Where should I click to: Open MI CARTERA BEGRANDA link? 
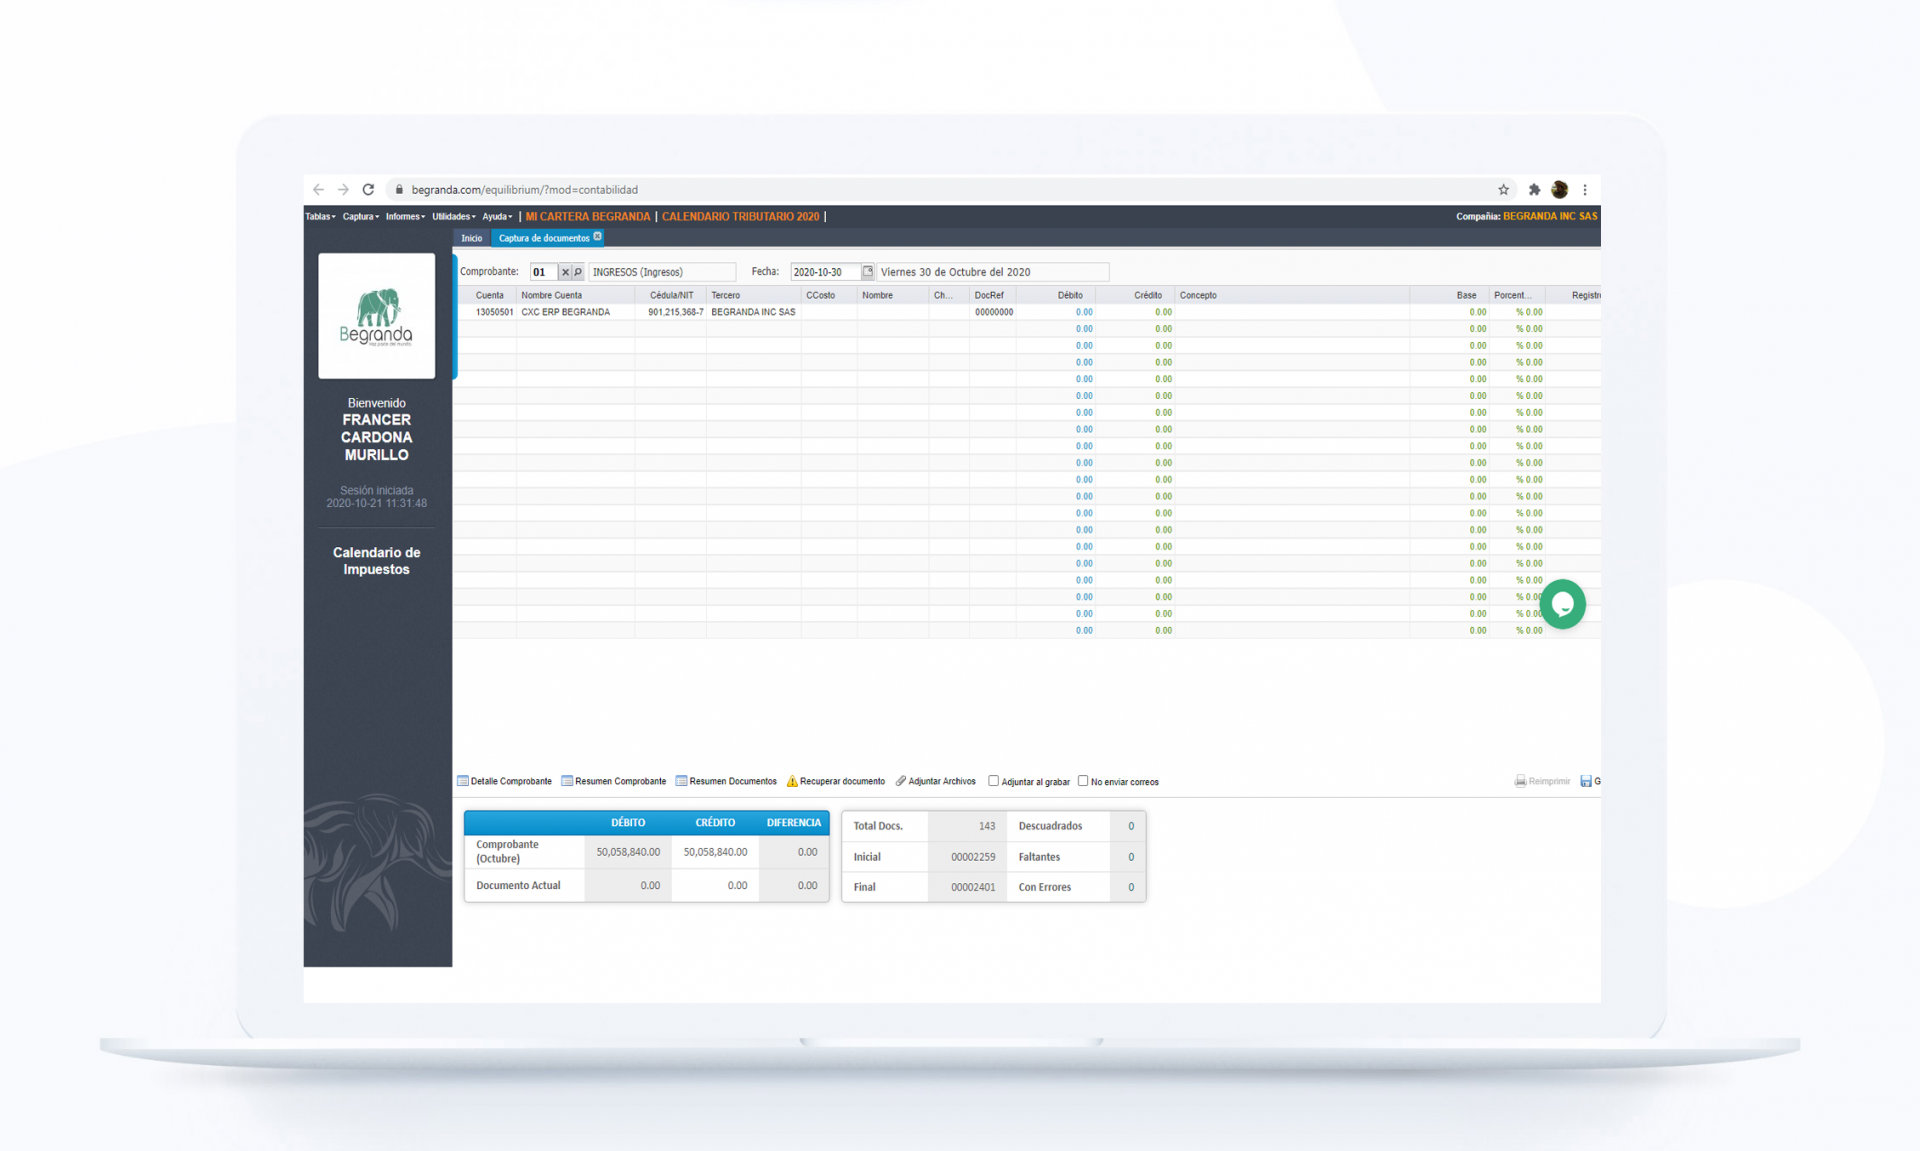[588, 216]
